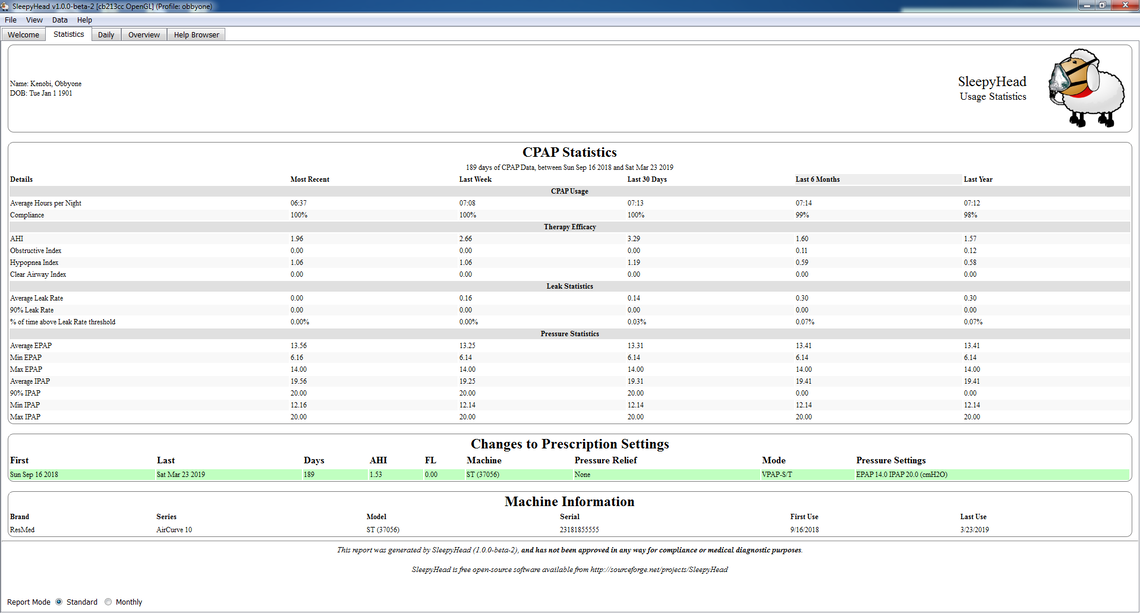Viewport: 1140px width, 613px height.
Task: Click the 'Average EPAP' row label
Action: point(31,346)
